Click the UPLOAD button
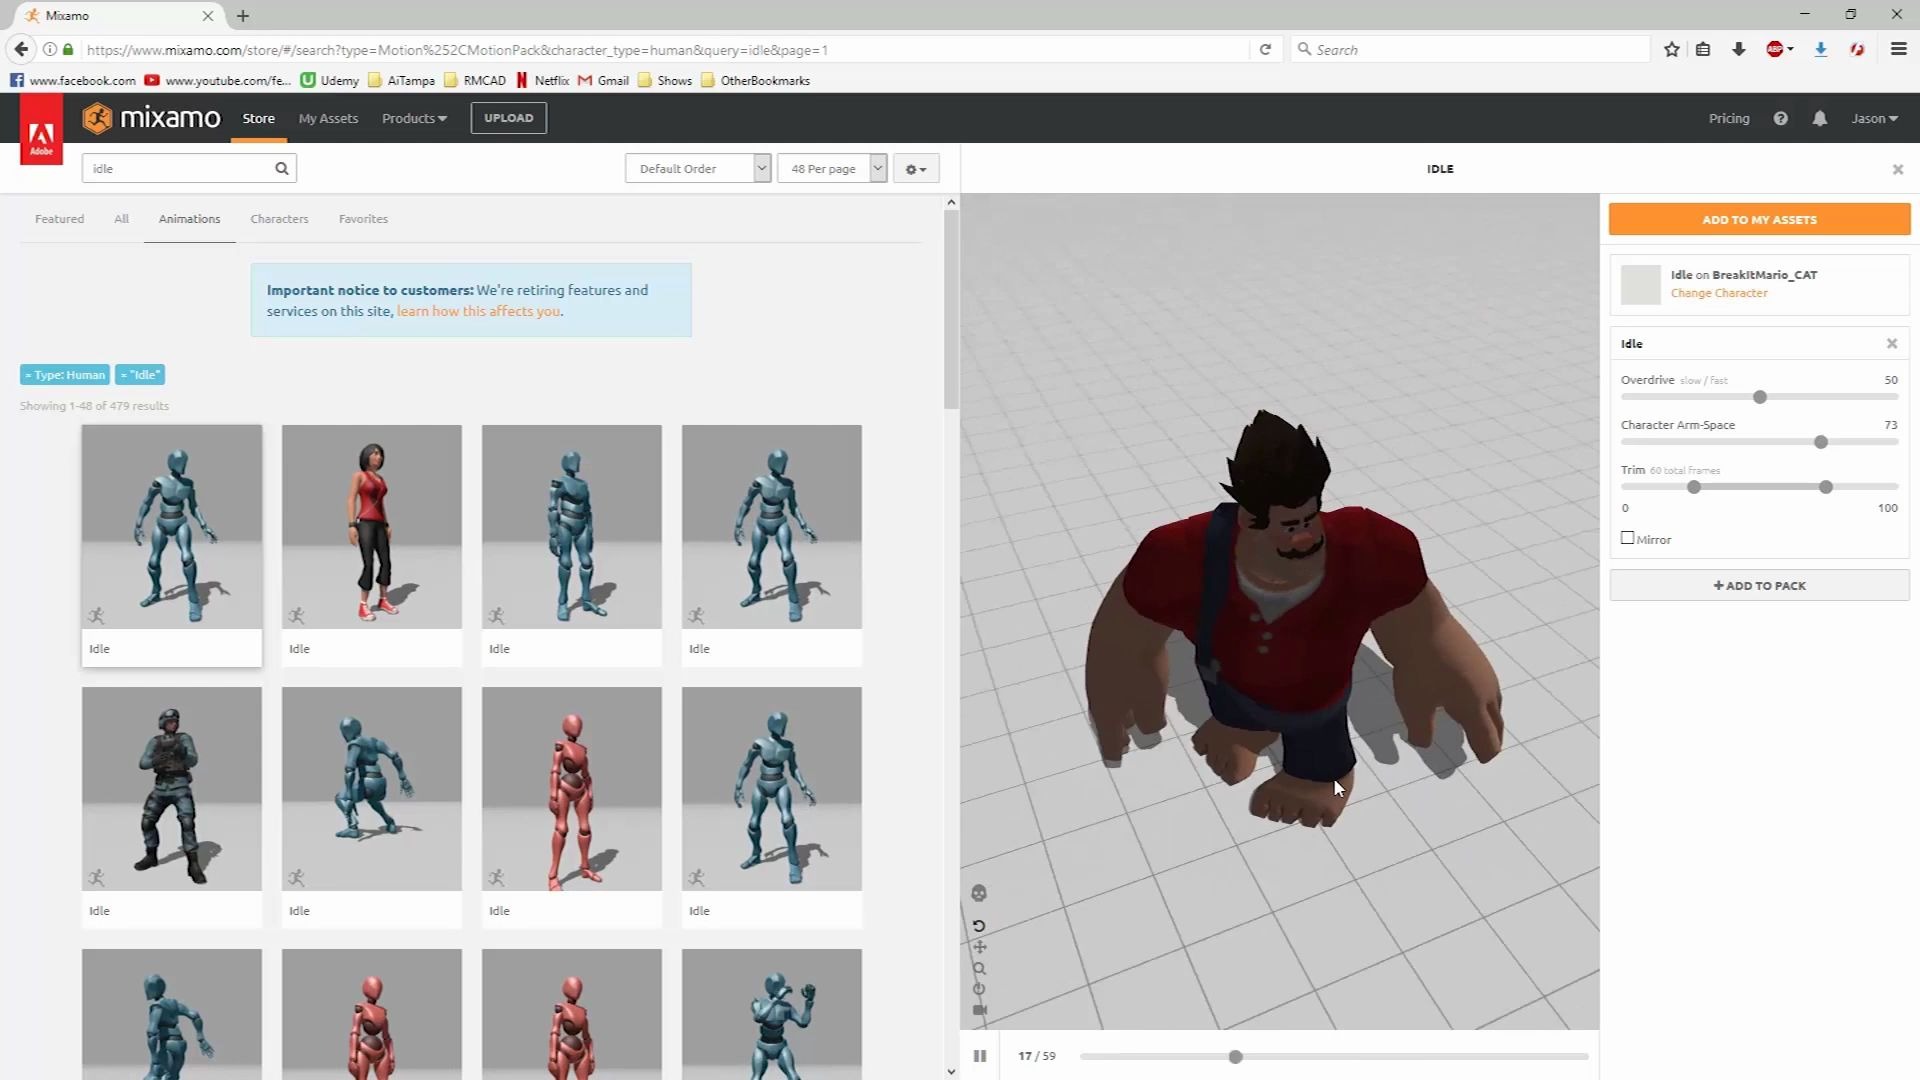The height and width of the screenshot is (1080, 1920). 509,118
